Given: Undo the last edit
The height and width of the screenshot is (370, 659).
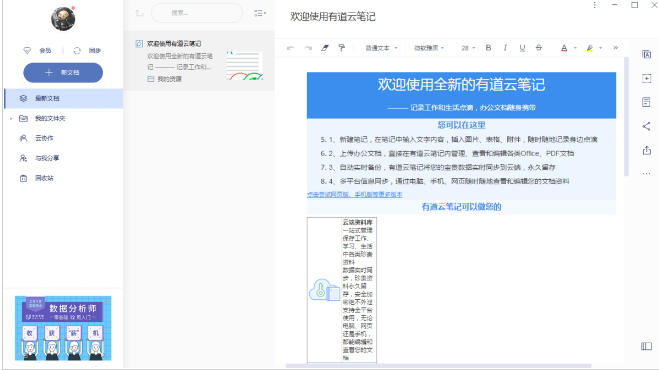Looking at the screenshot, I should point(290,48).
